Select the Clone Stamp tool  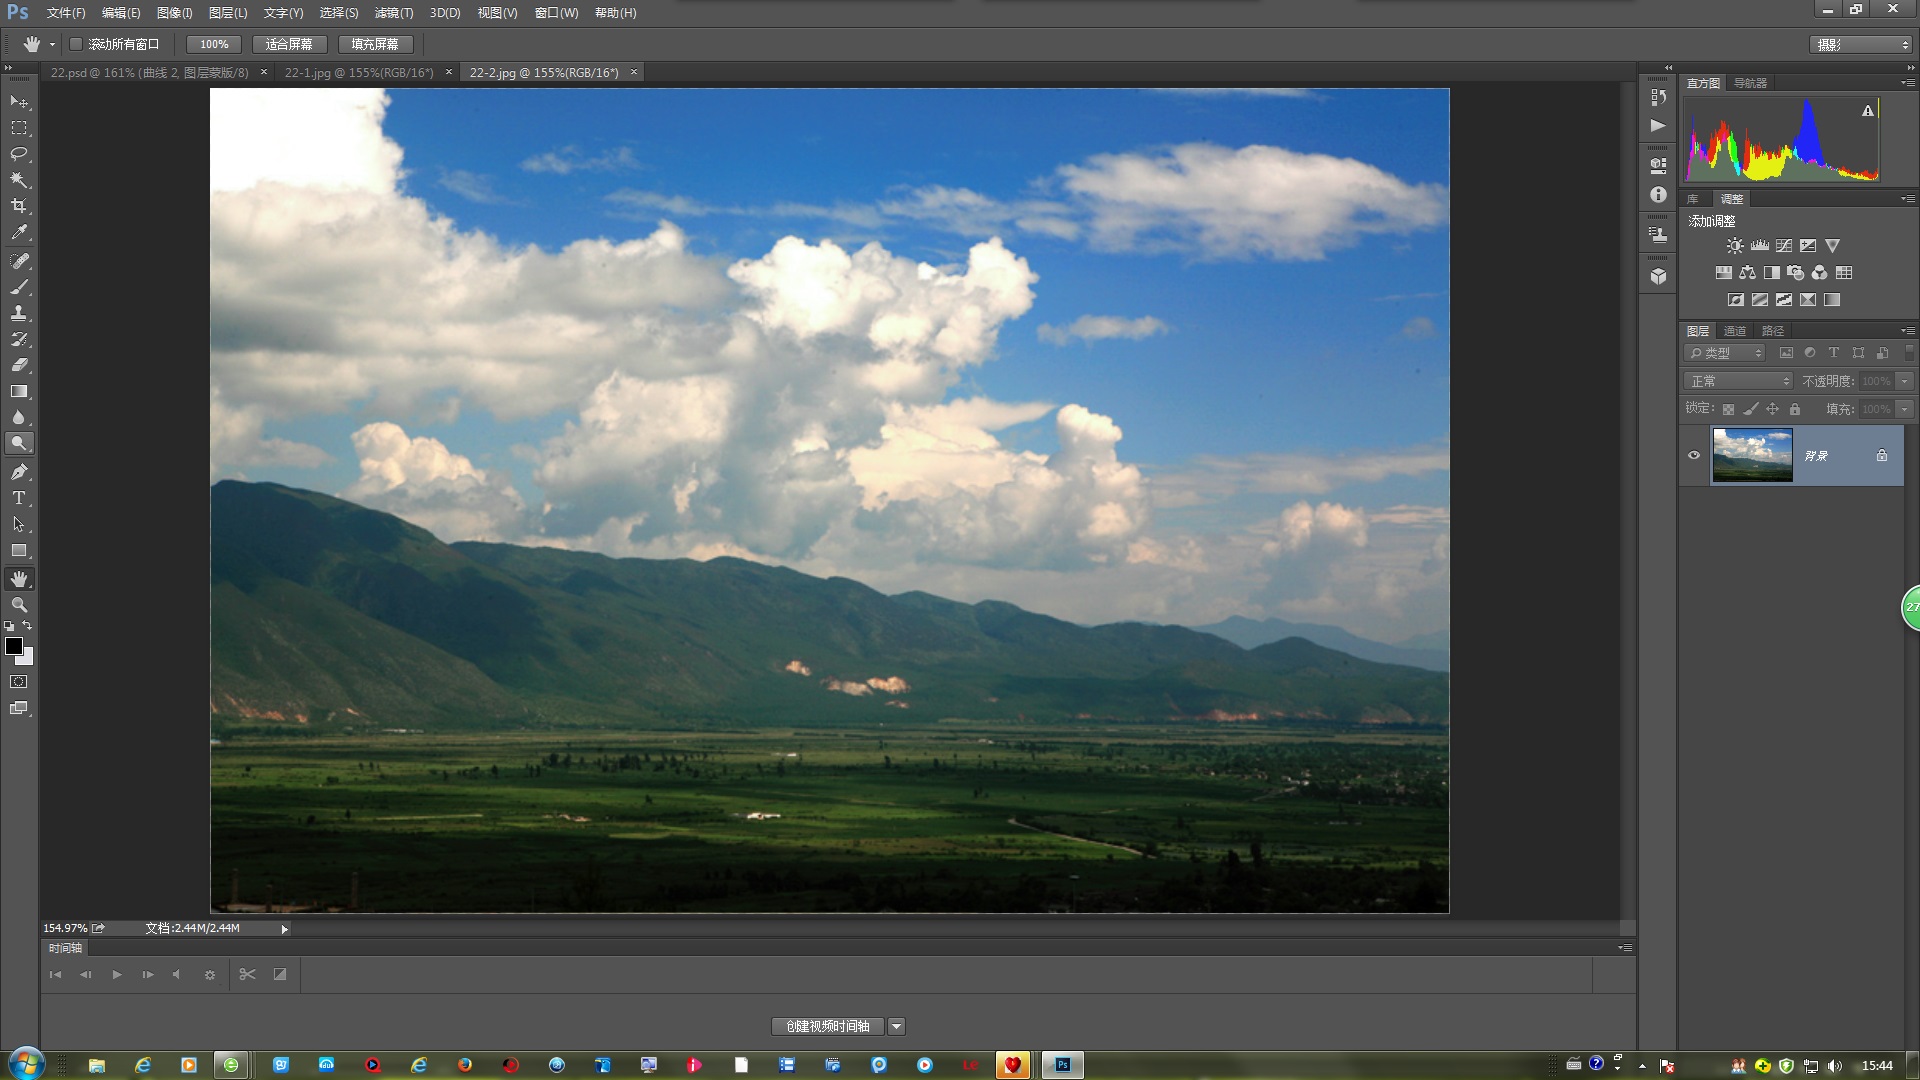[x=19, y=313]
